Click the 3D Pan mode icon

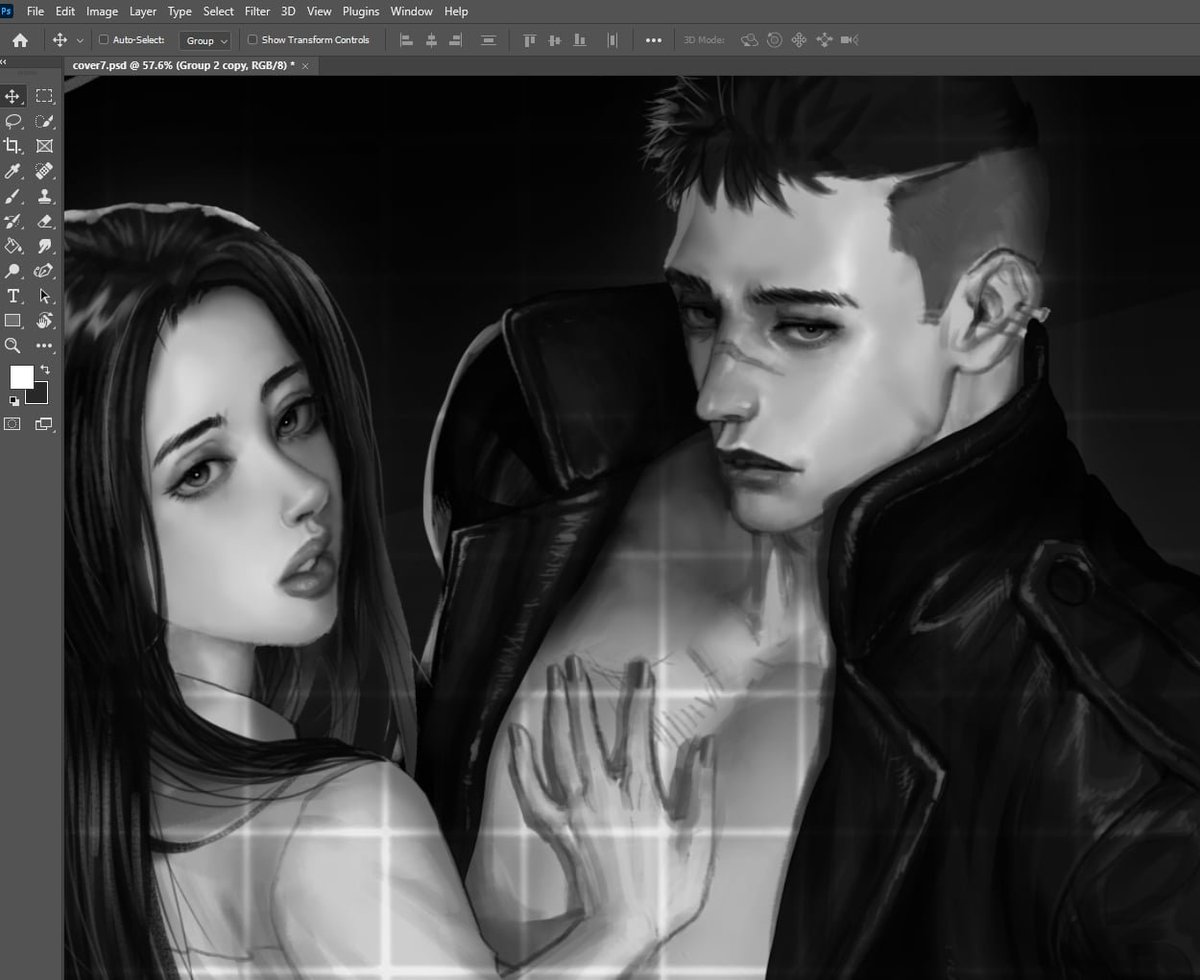[x=799, y=40]
